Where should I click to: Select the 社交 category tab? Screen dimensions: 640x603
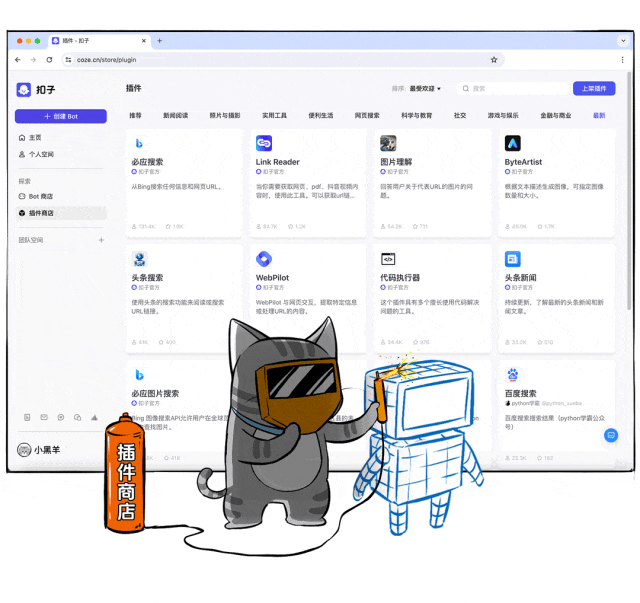pos(460,116)
